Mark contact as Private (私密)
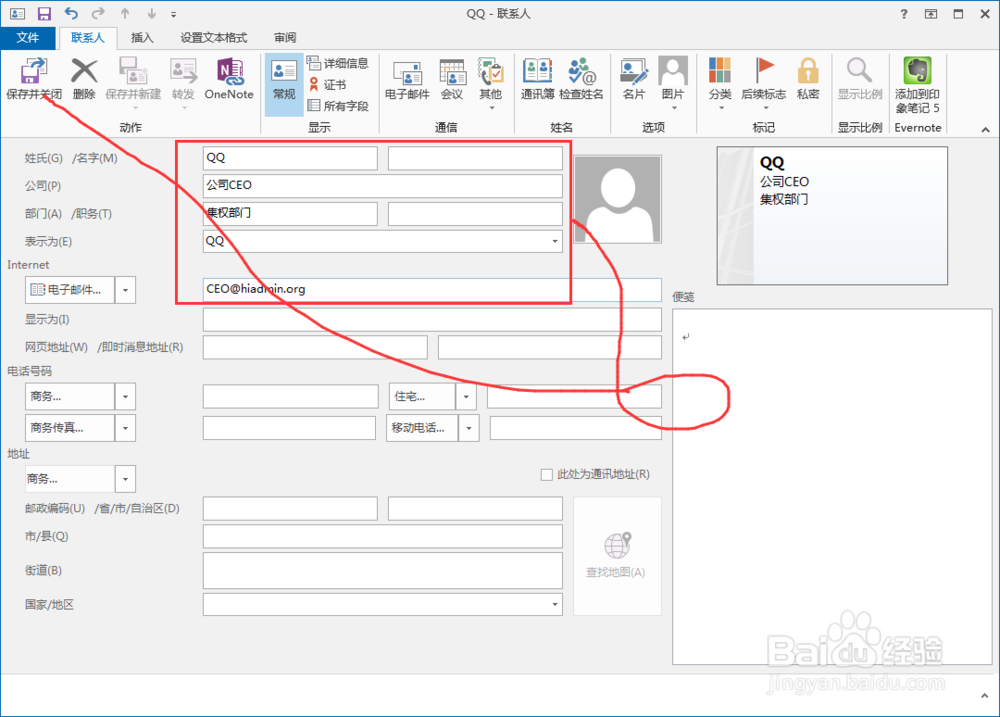Viewport: 1000px width, 717px height. click(807, 78)
